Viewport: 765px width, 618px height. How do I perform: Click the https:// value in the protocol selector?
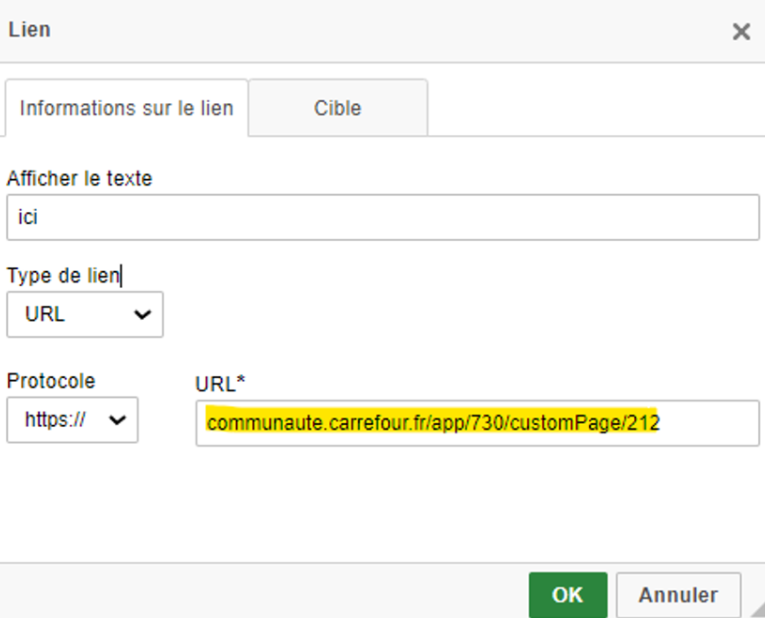56,420
